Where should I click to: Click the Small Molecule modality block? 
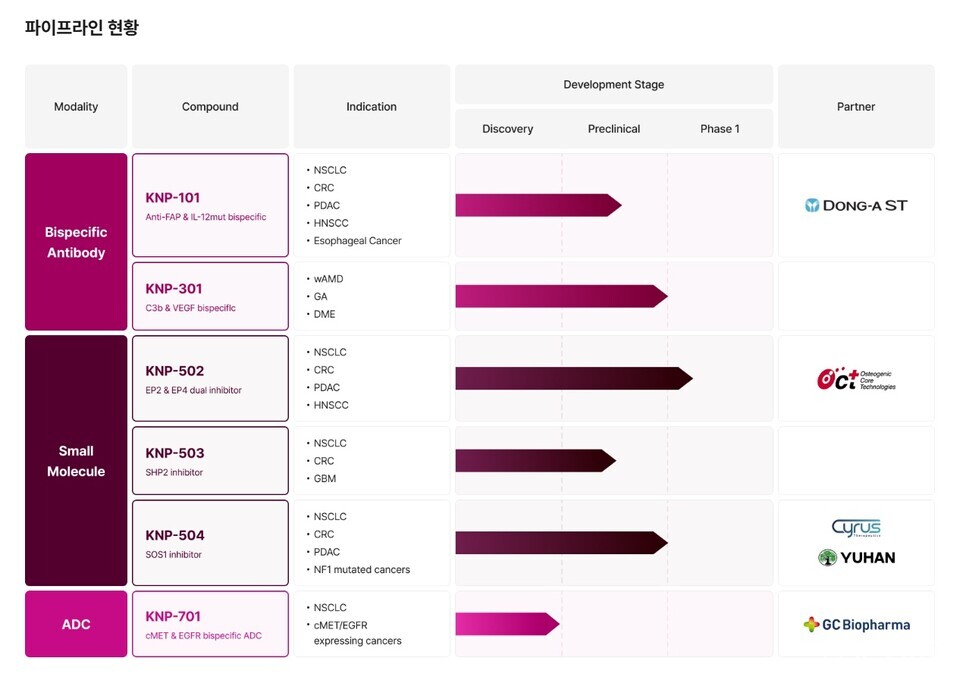[x=76, y=461]
